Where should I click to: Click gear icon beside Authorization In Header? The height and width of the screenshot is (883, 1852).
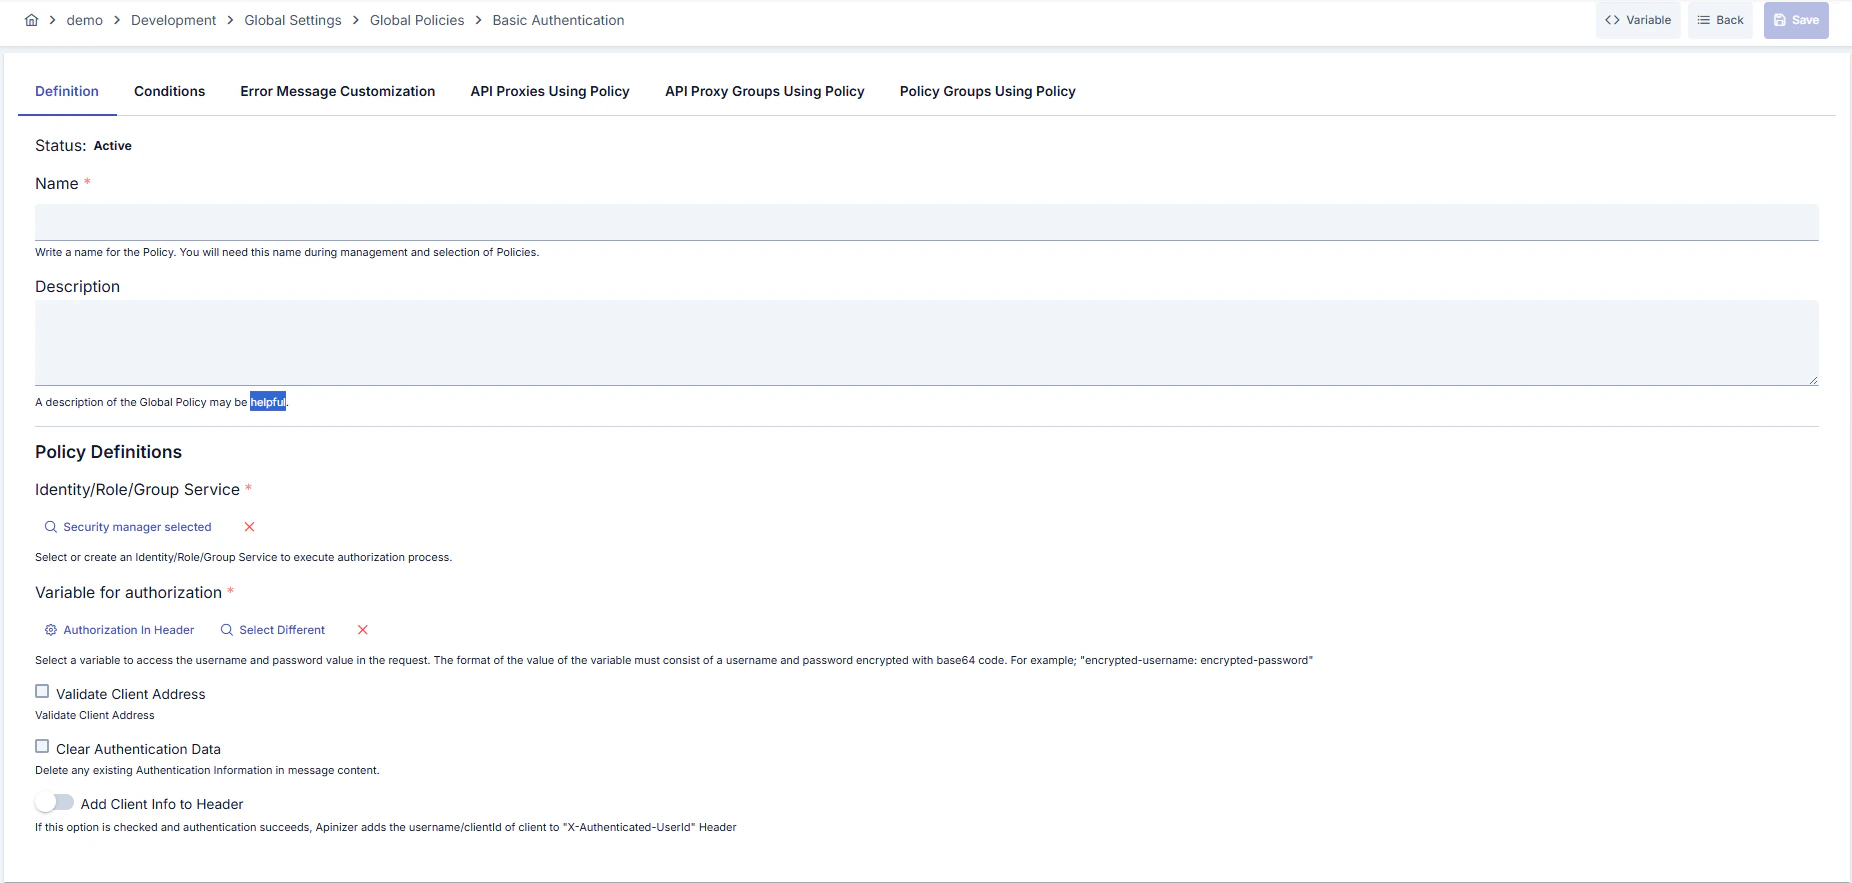[51, 630]
